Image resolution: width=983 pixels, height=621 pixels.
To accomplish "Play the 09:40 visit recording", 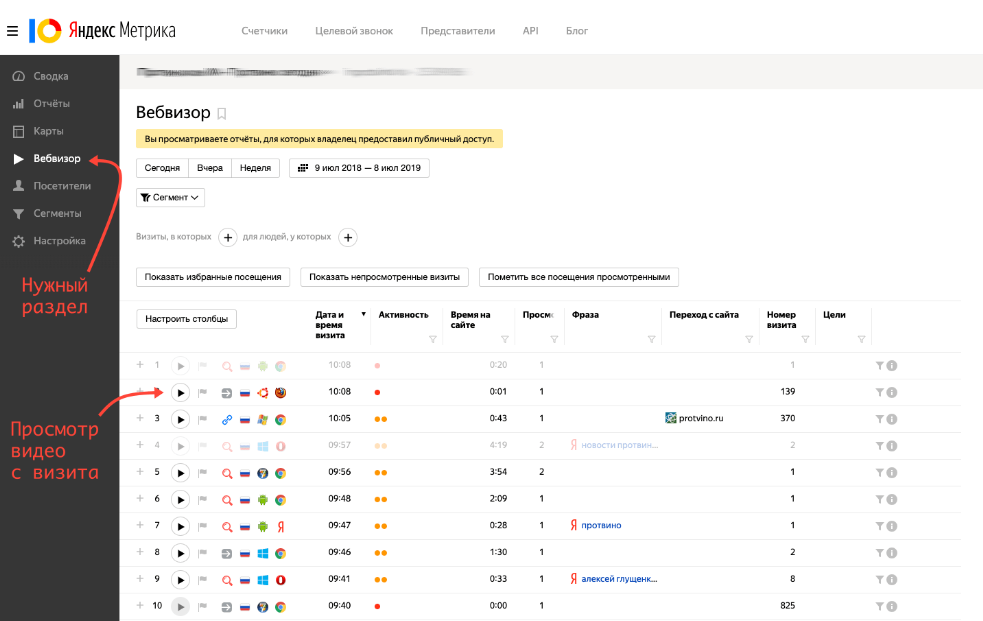I will pyautogui.click(x=181, y=607).
